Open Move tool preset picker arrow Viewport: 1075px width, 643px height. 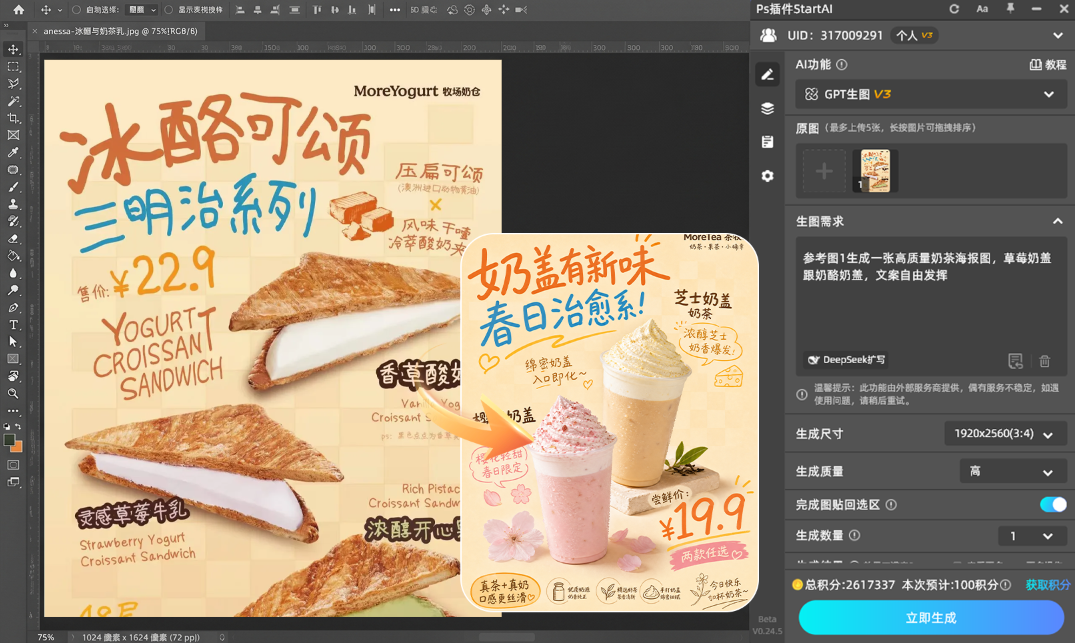[60, 10]
